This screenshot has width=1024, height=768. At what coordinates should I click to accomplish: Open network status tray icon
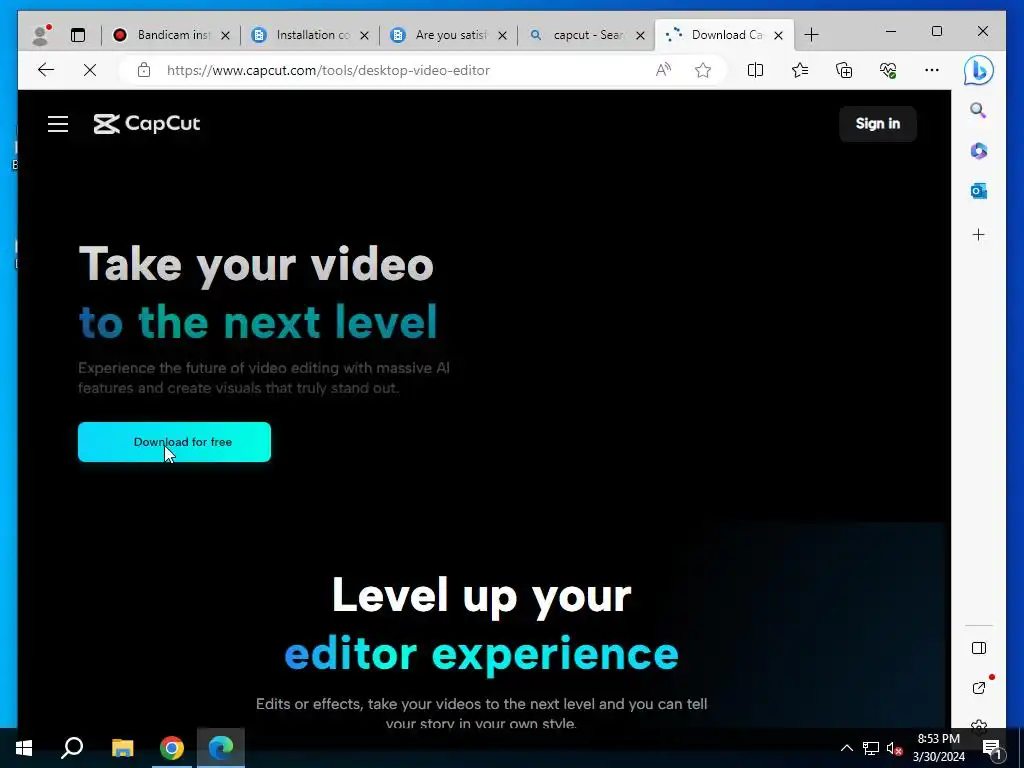[871, 748]
